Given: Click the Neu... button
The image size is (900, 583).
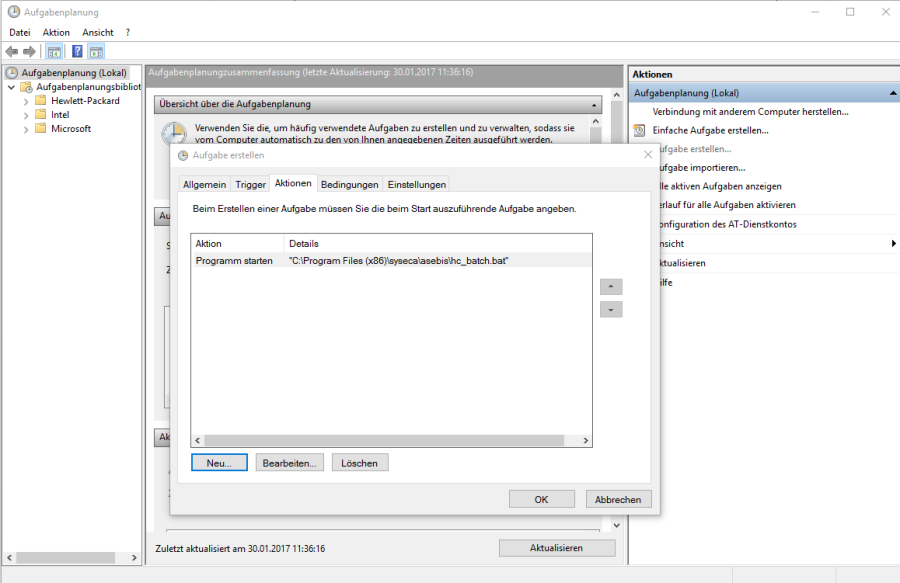Looking at the screenshot, I should [x=219, y=463].
